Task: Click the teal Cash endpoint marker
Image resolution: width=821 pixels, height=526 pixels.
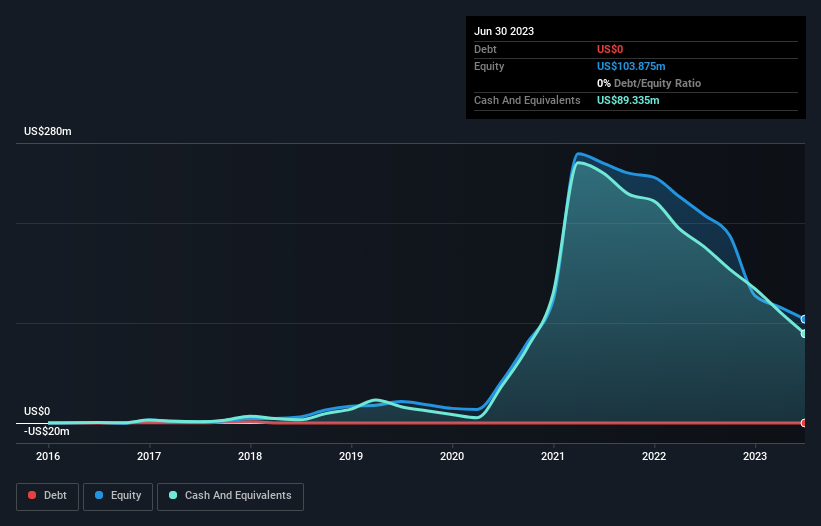Action: 804,333
